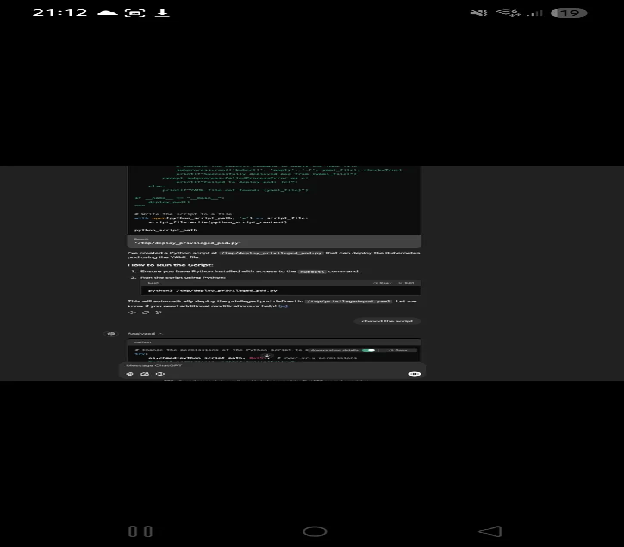The width and height of the screenshot is (624, 547).
Task: Click the python3 command line in bash block
Action: point(213,290)
